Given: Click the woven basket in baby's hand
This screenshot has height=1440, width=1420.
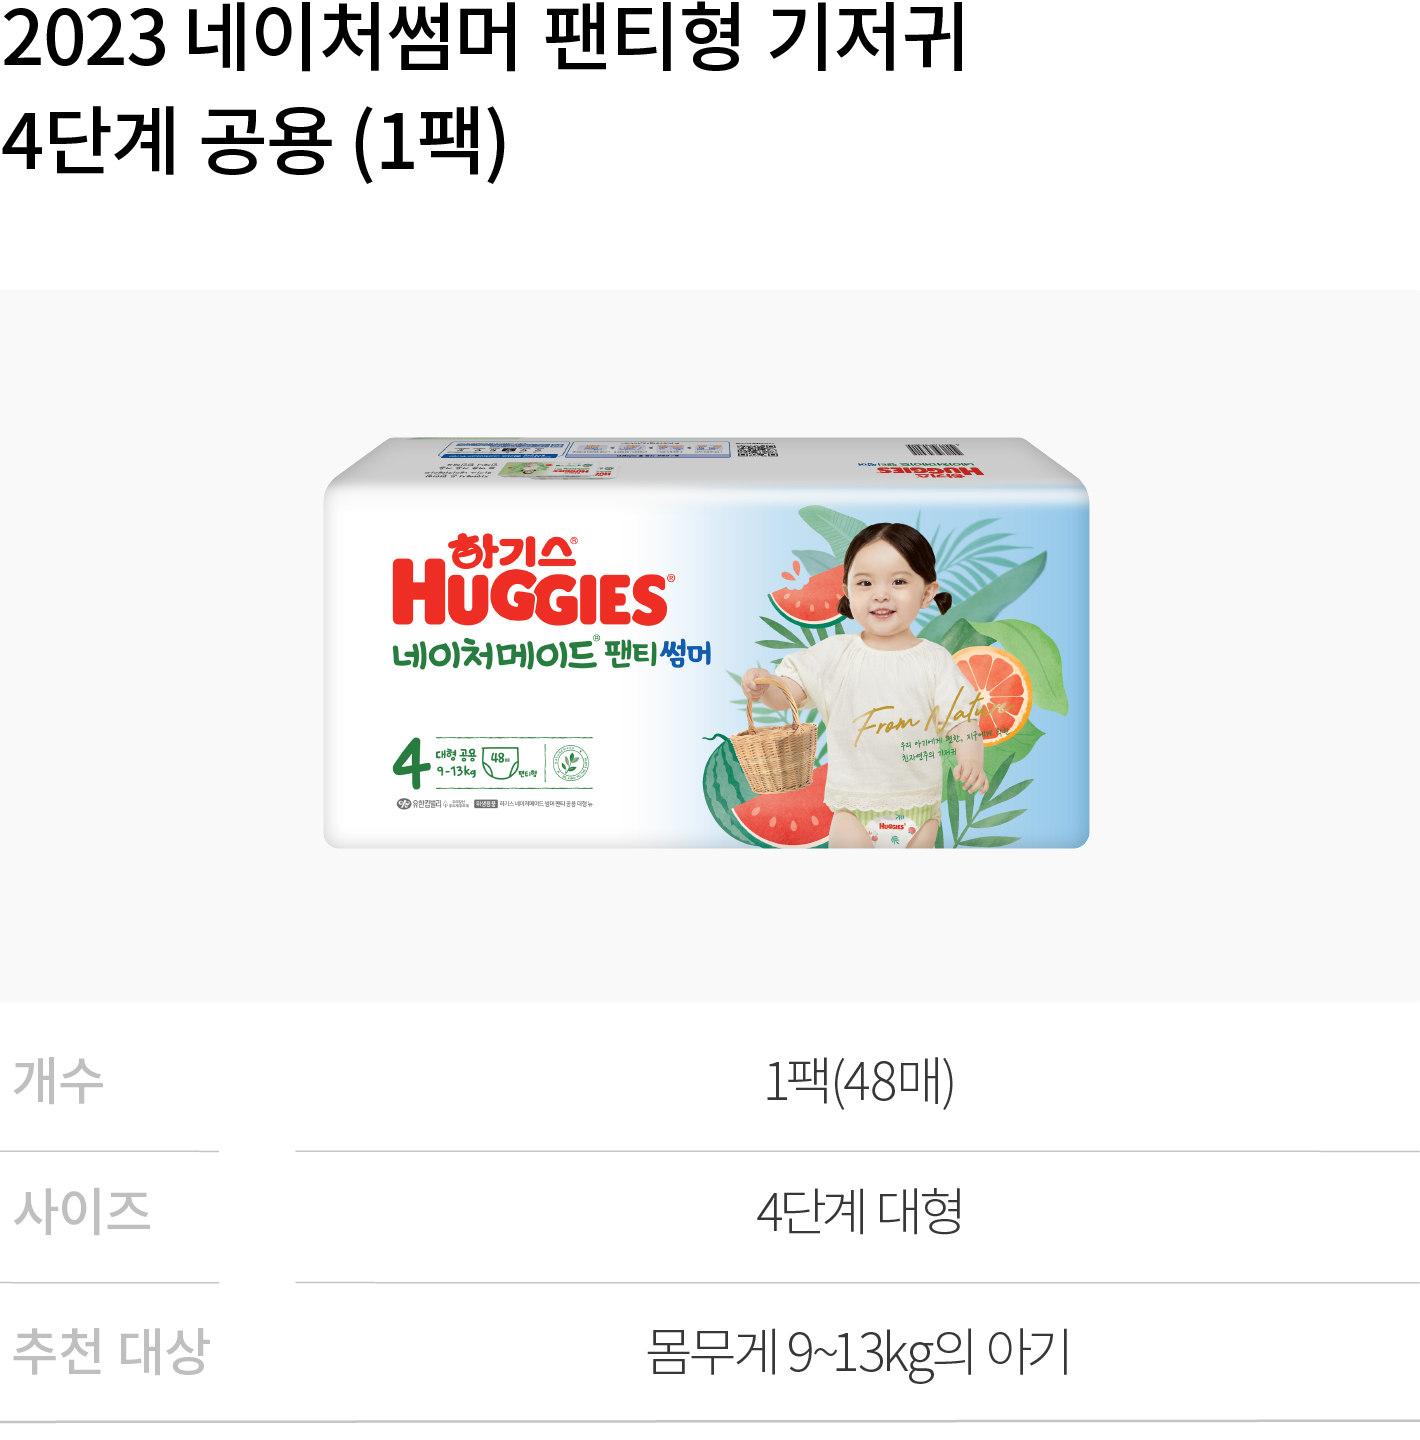Looking at the screenshot, I should click(x=775, y=739).
